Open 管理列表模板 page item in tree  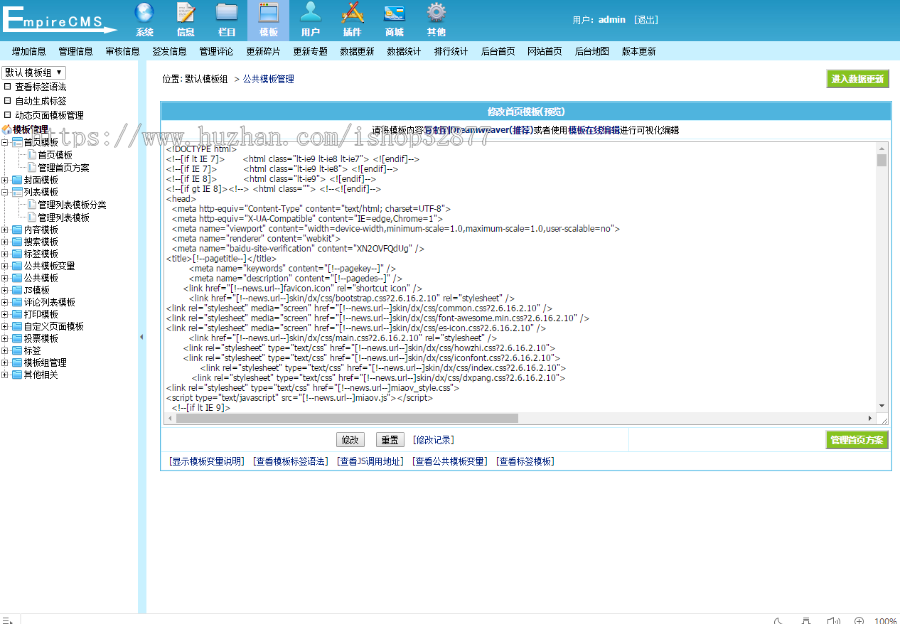(x=63, y=218)
